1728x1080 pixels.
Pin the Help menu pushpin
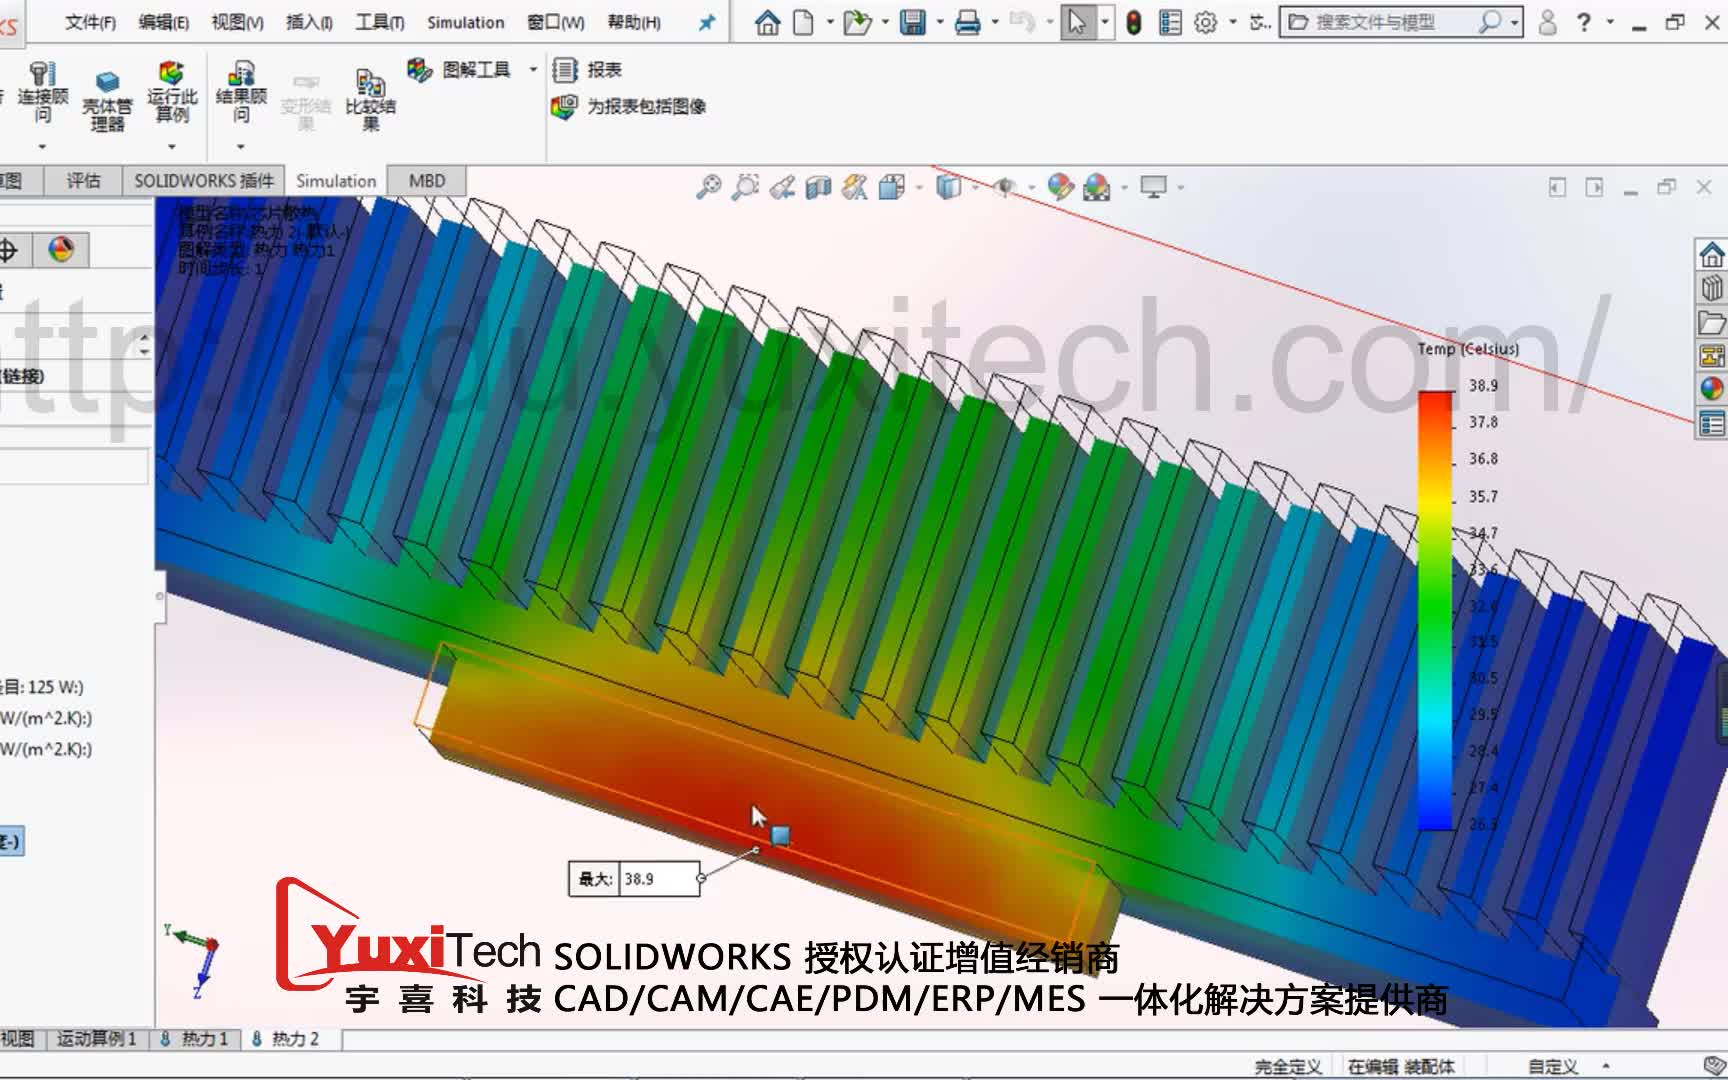tap(706, 22)
